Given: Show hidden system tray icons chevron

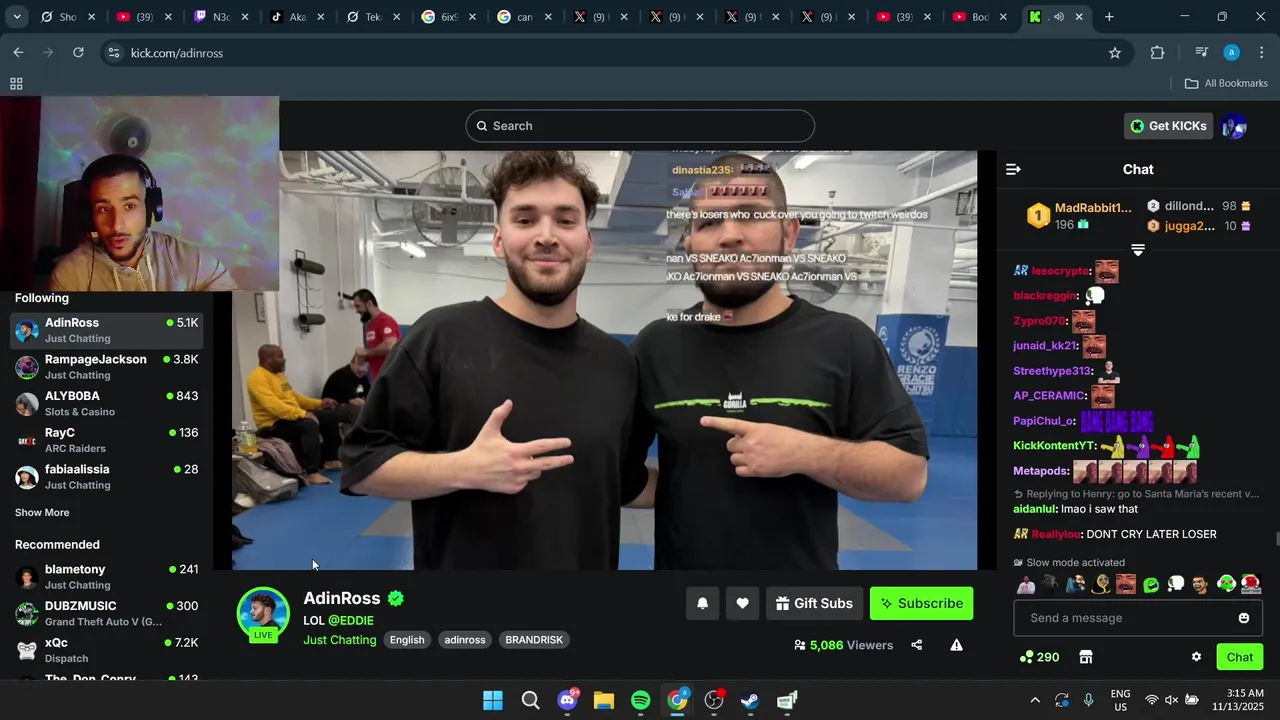Looking at the screenshot, I should point(1035,700).
